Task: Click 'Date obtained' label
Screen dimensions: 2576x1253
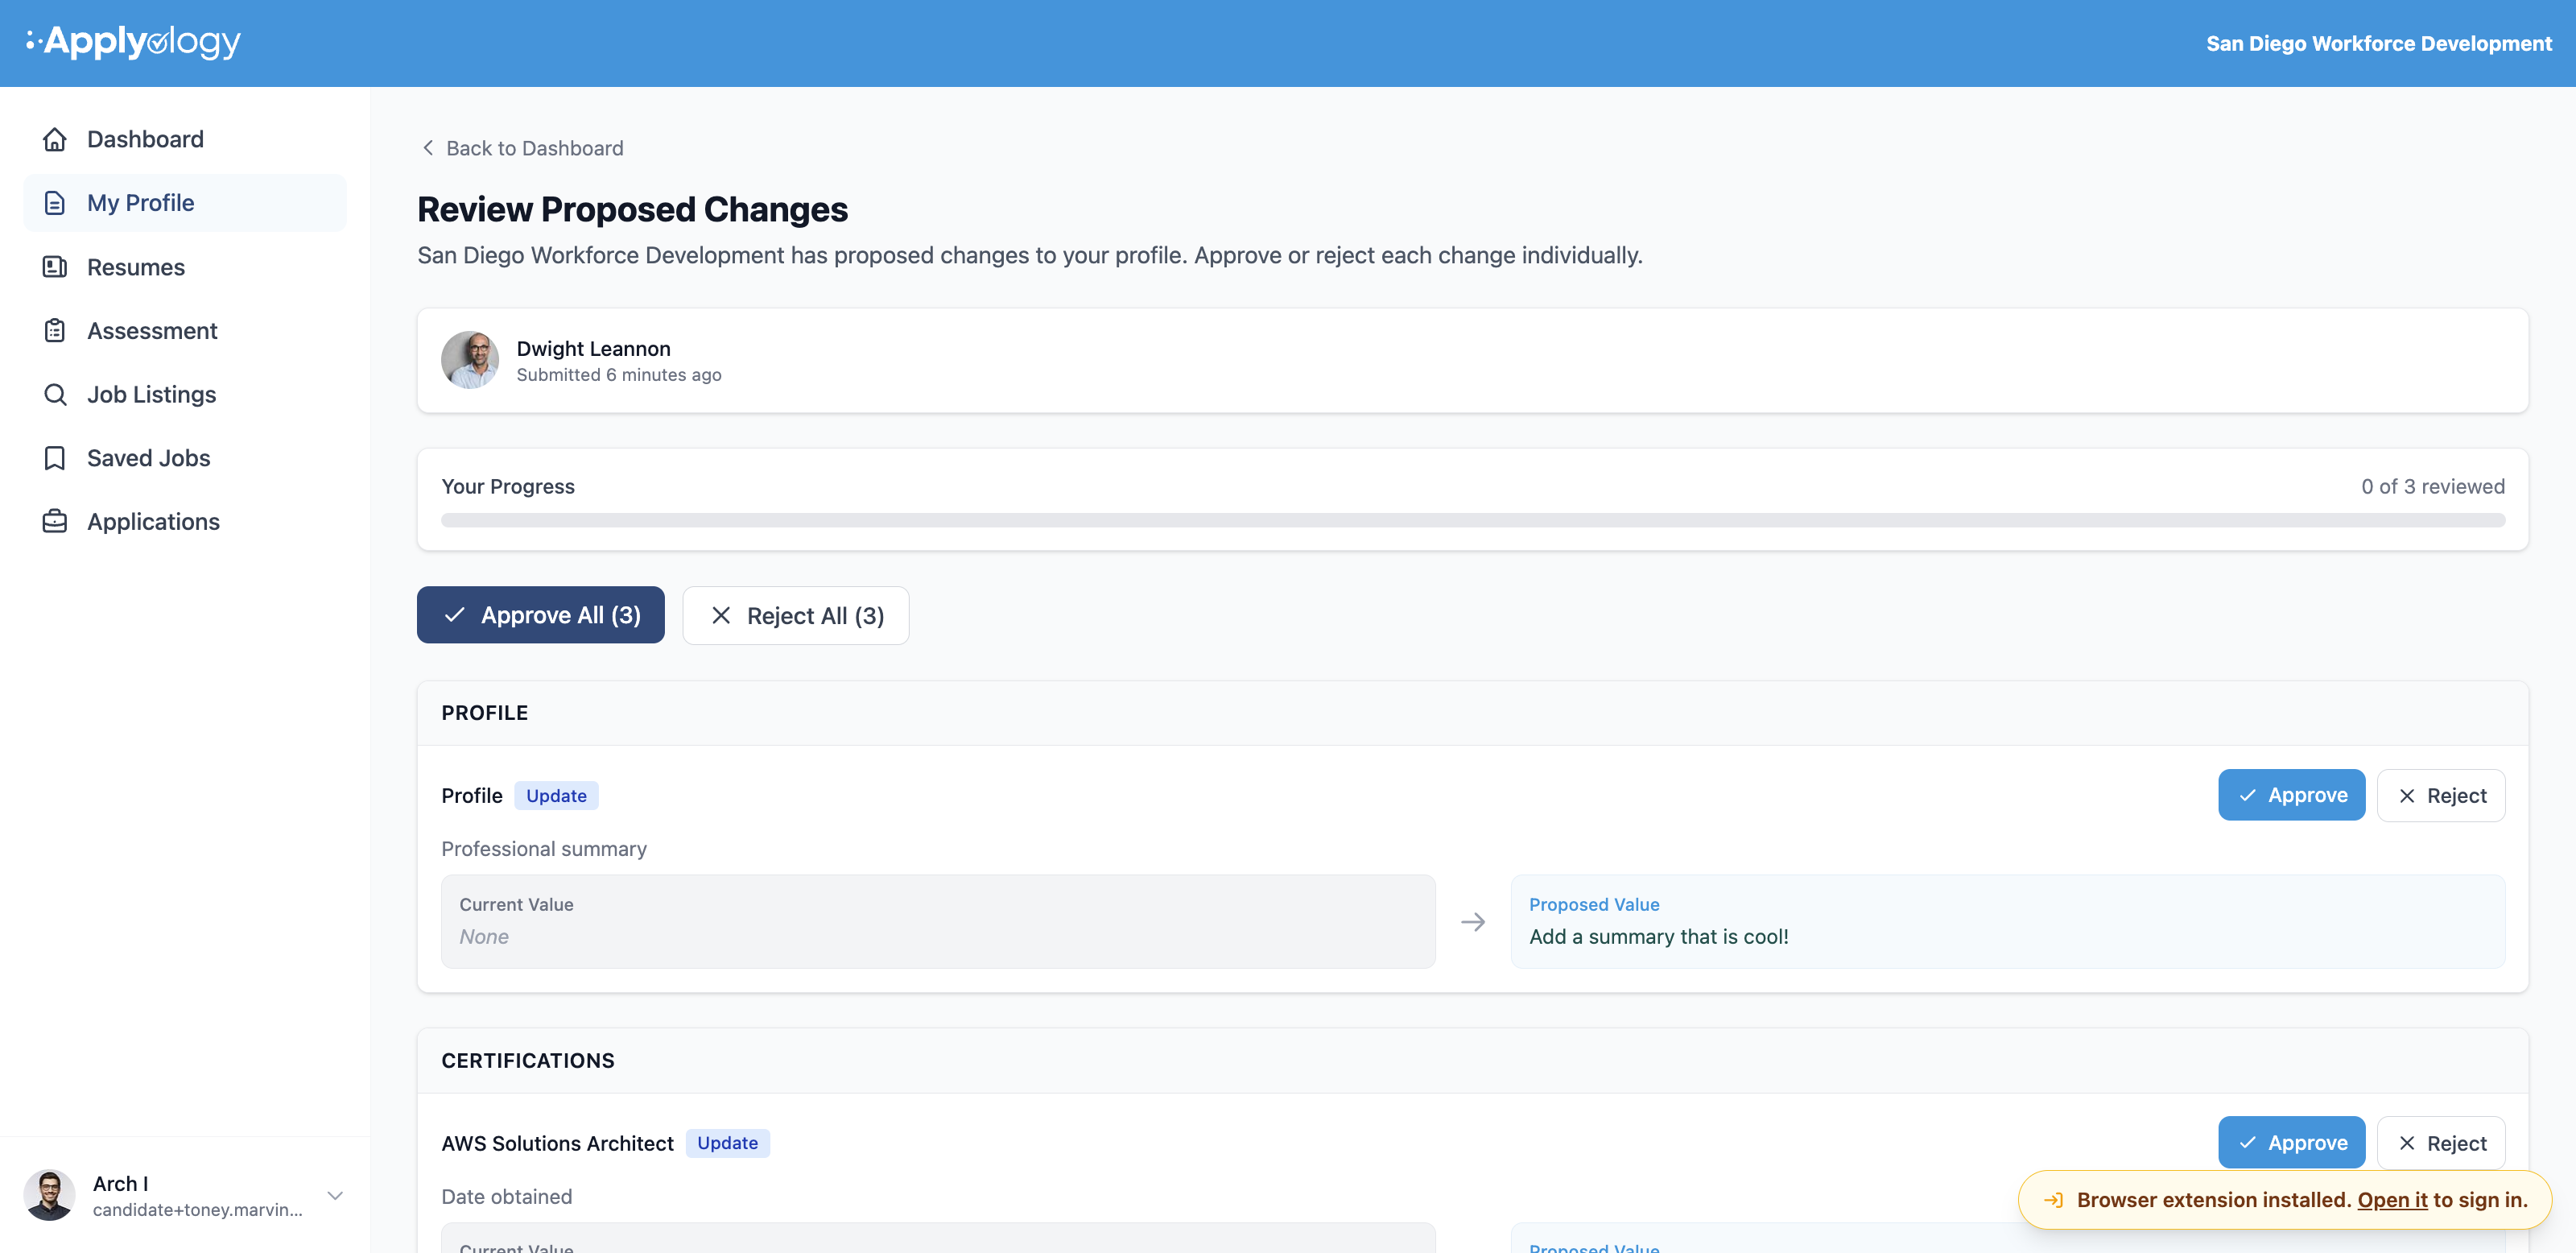Action: coord(507,1197)
